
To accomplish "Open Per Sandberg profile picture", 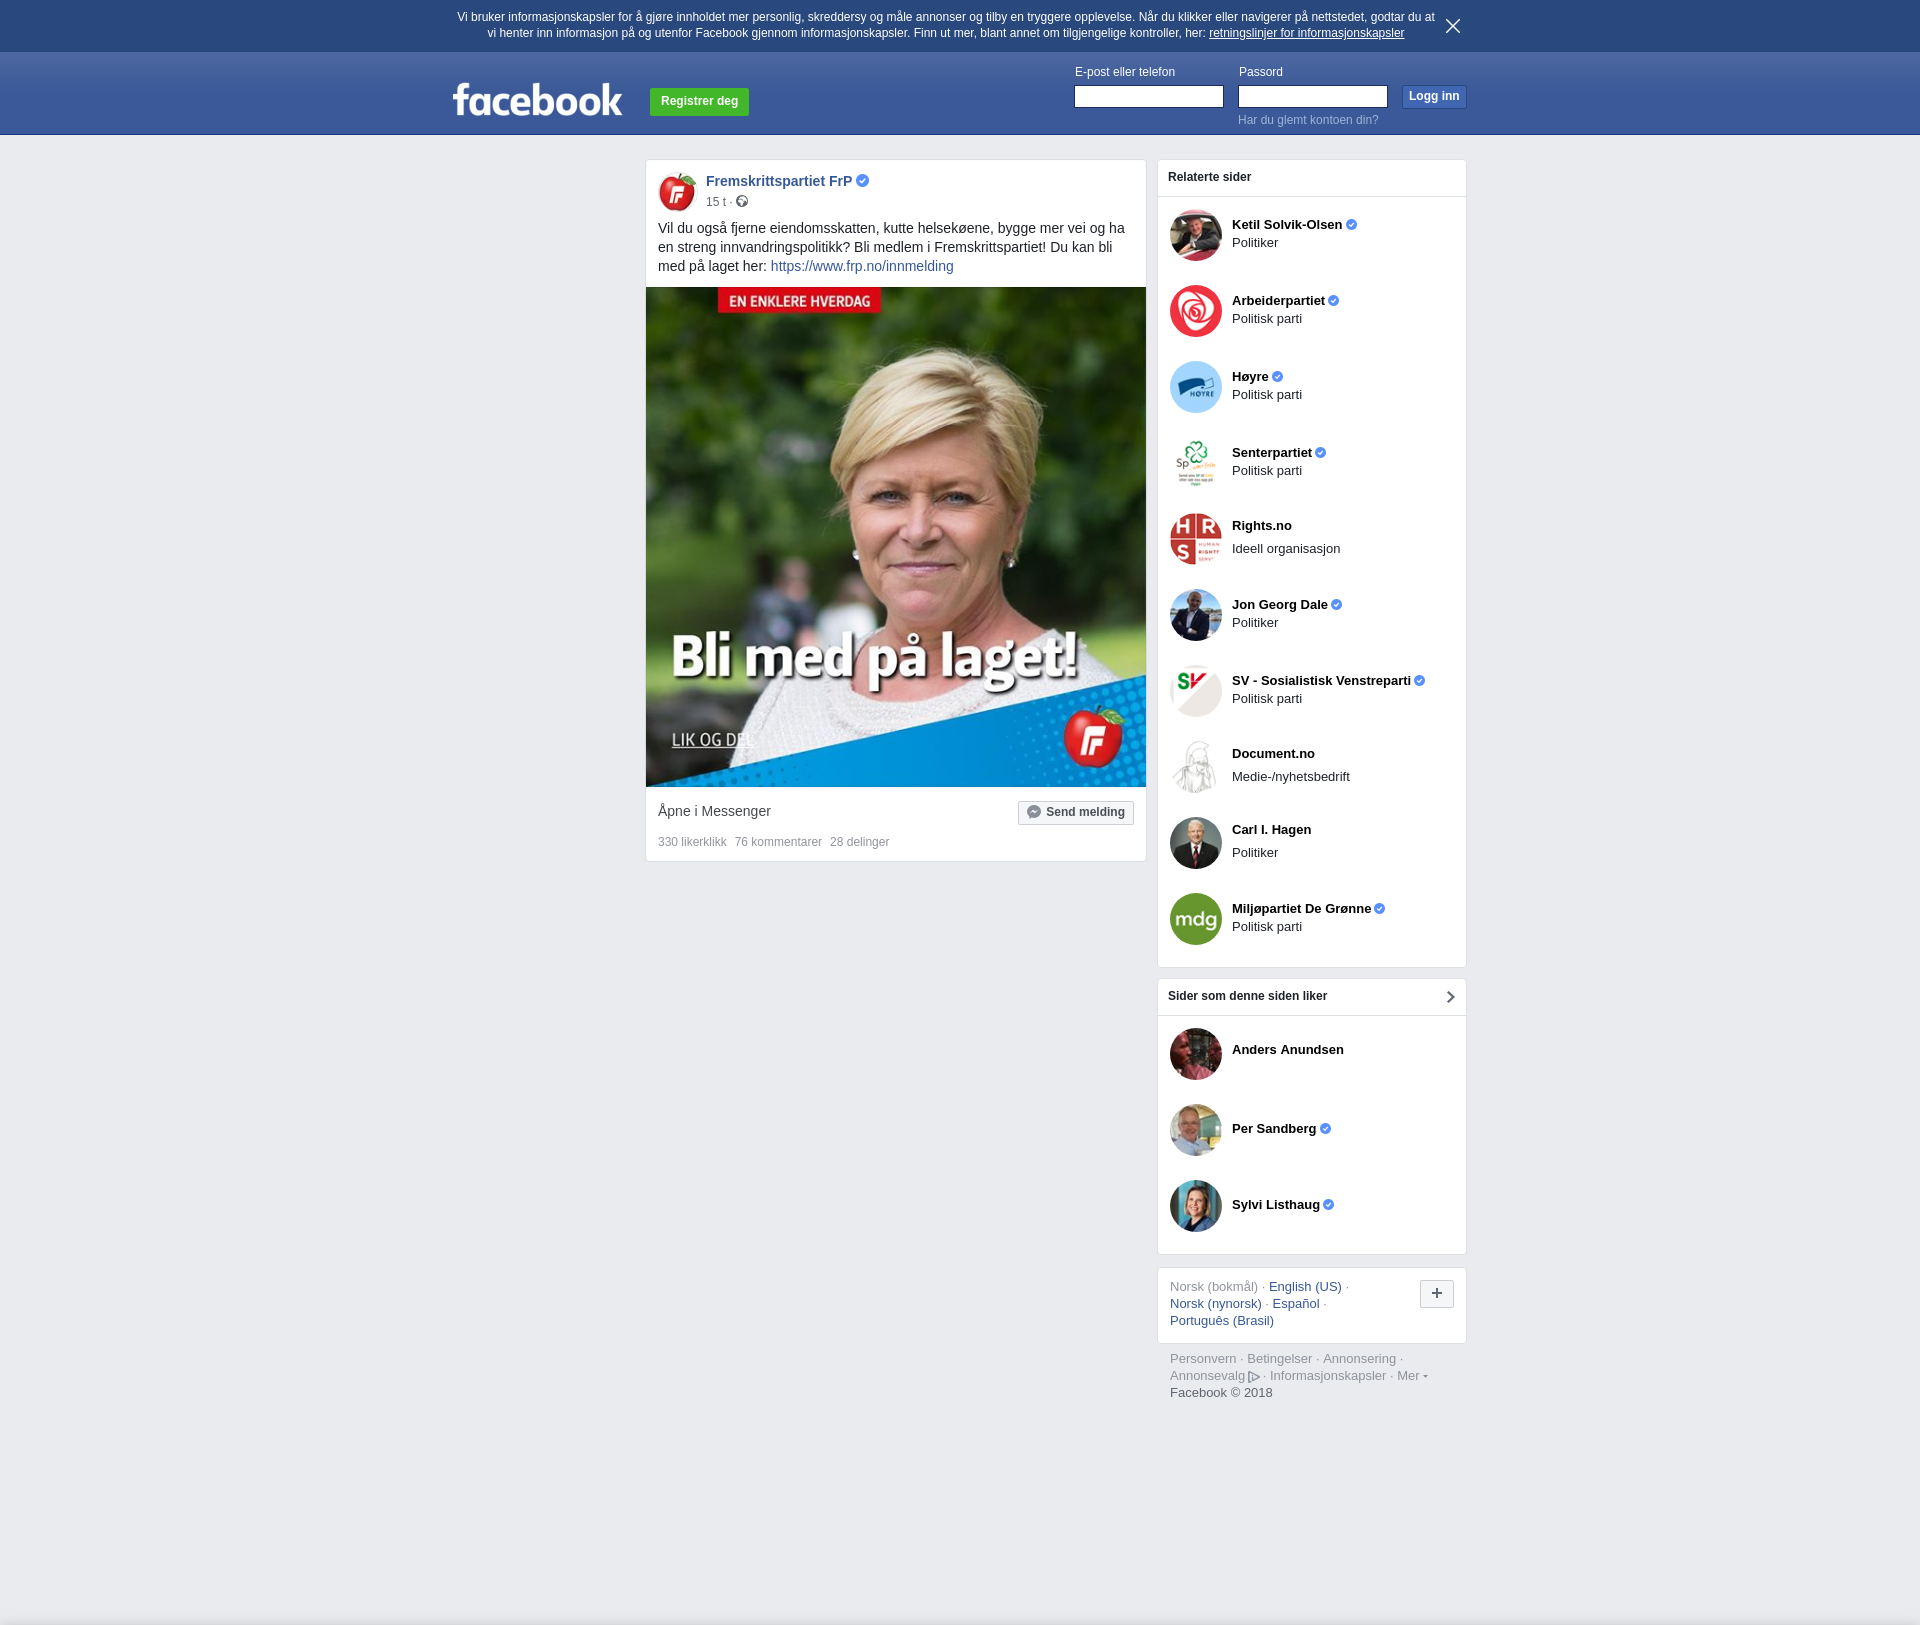I will [x=1196, y=1130].
